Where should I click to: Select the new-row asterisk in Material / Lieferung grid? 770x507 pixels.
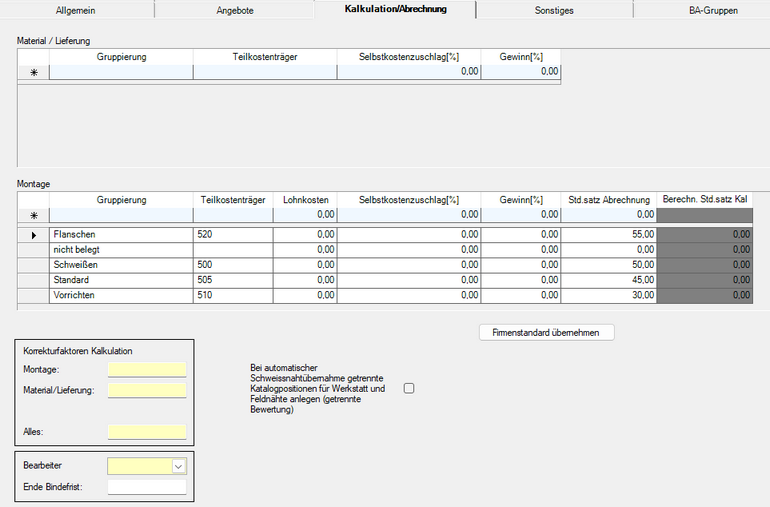(x=33, y=73)
